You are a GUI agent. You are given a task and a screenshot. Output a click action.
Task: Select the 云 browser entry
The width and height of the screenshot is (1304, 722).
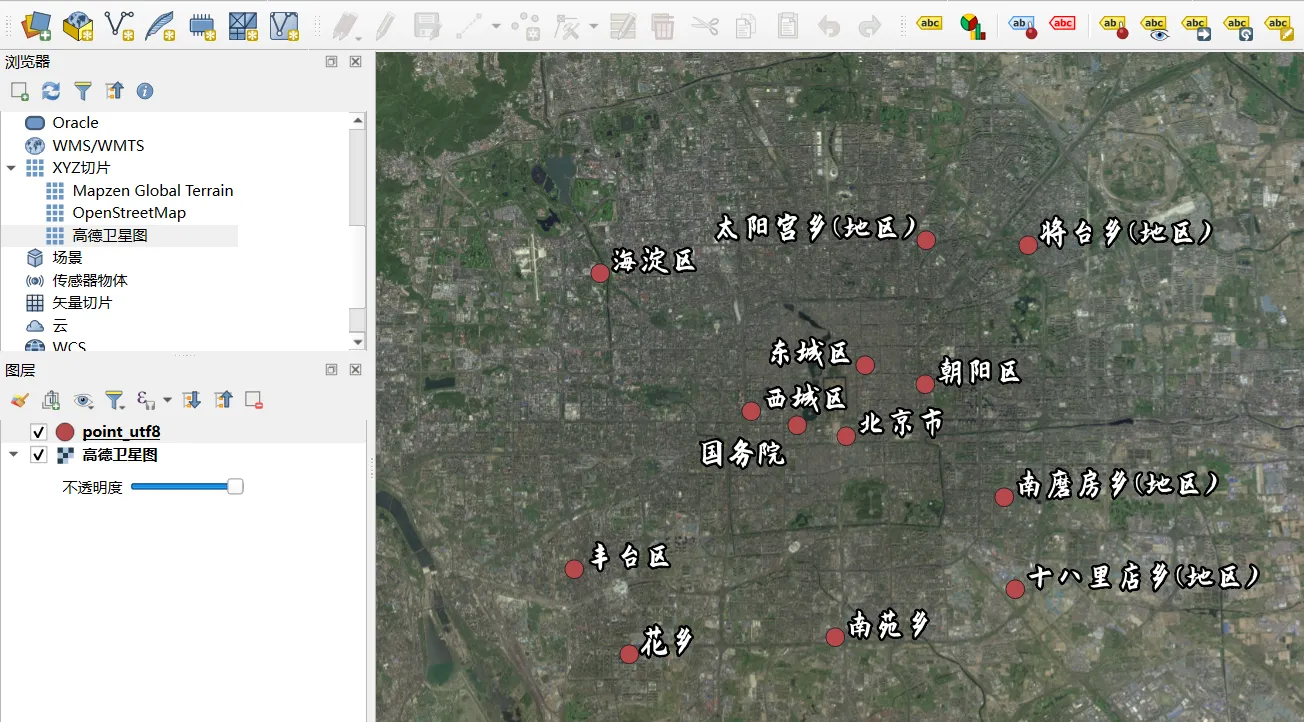point(60,326)
